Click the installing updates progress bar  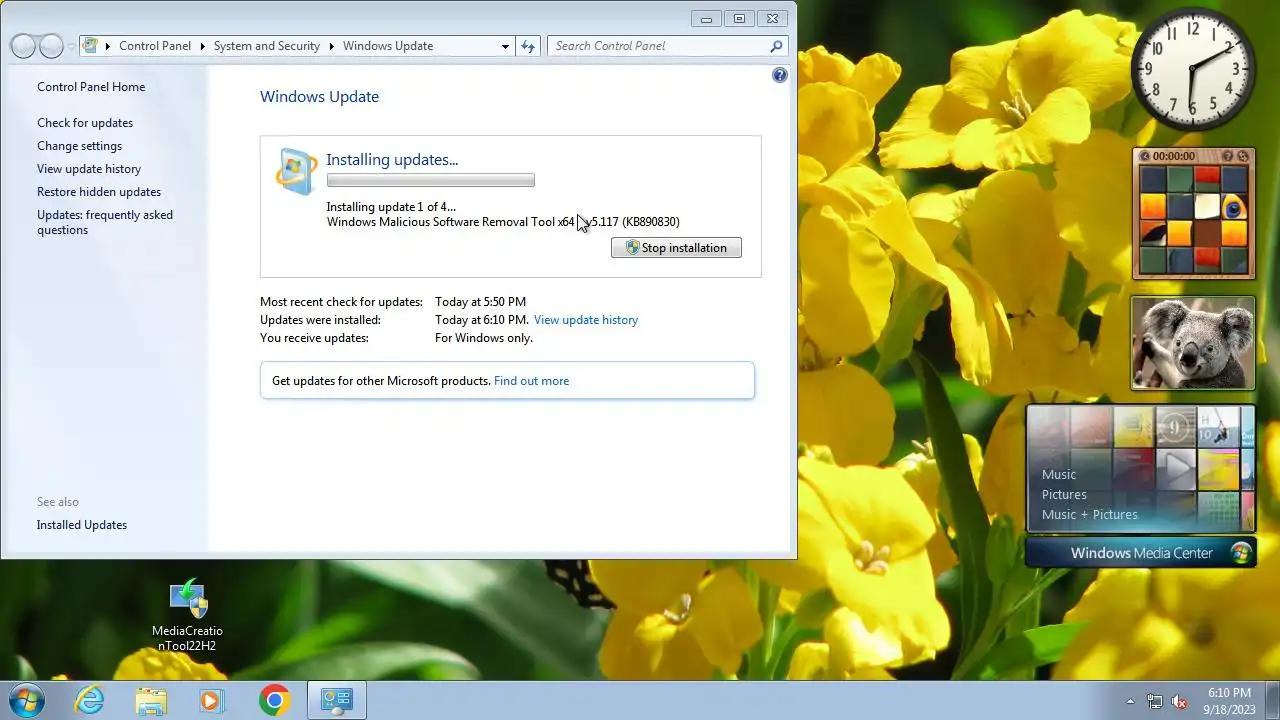[431, 181]
